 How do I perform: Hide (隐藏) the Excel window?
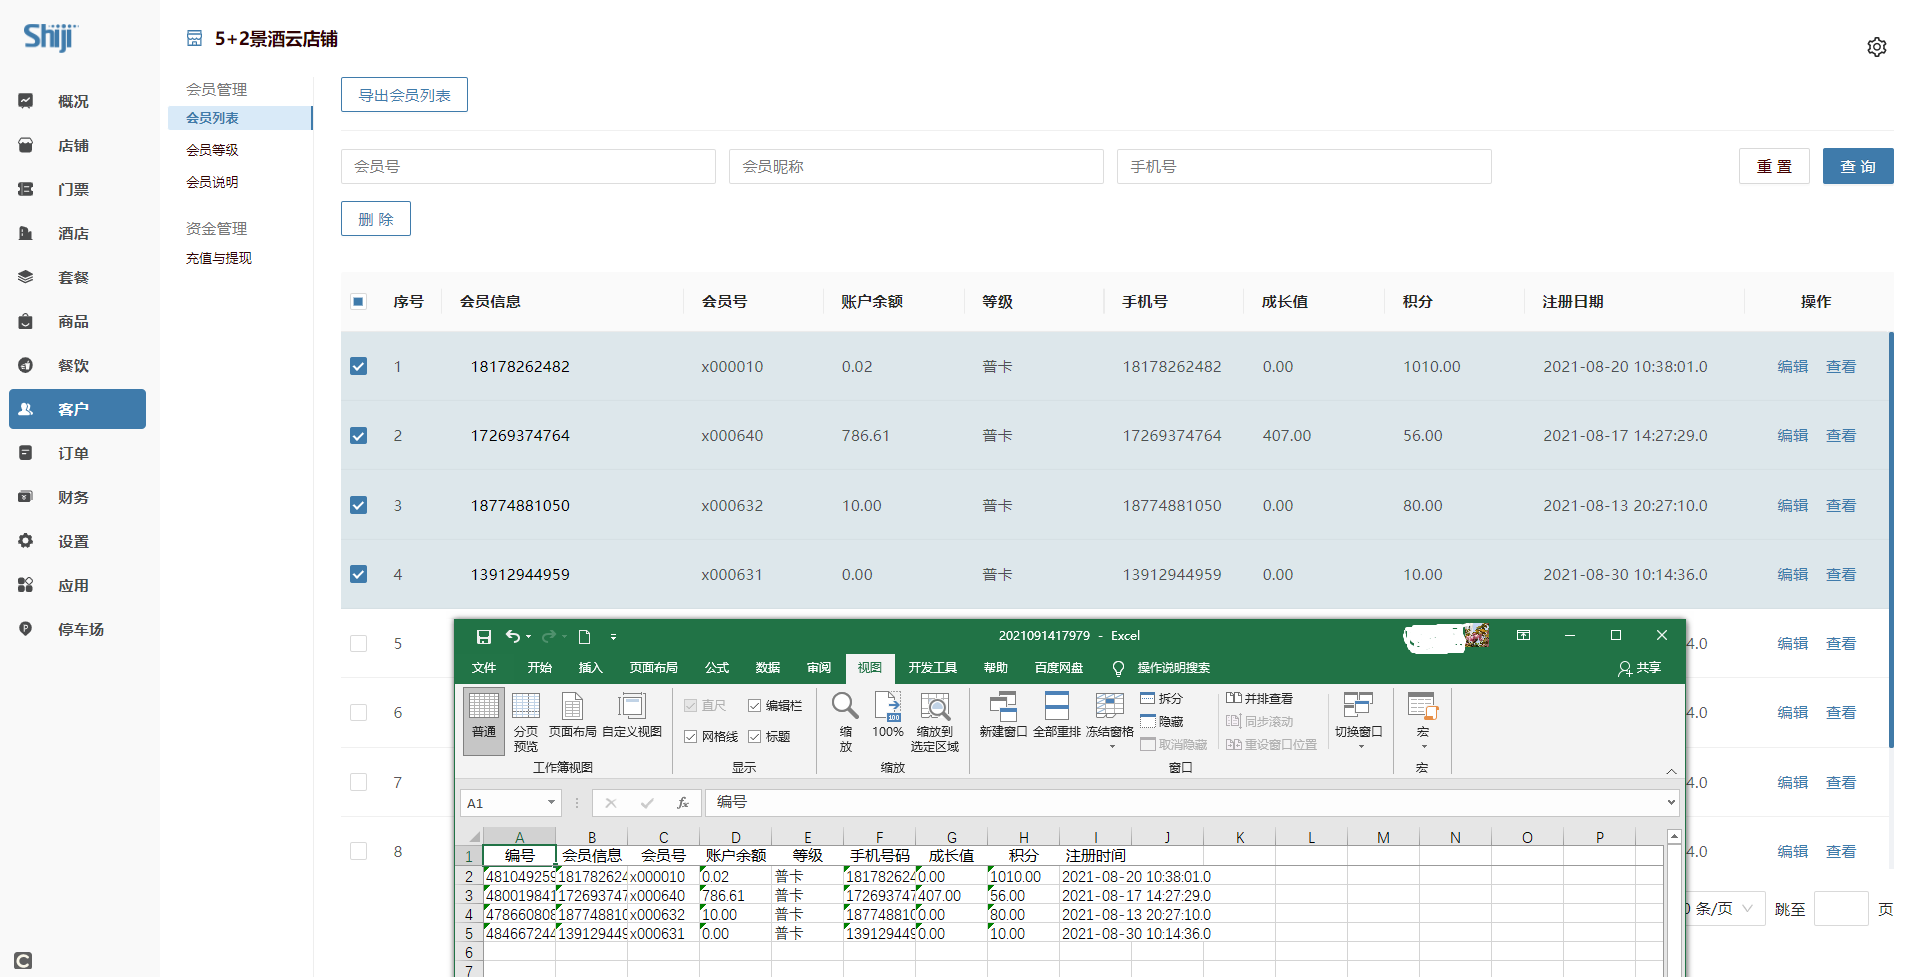[x=1162, y=721]
